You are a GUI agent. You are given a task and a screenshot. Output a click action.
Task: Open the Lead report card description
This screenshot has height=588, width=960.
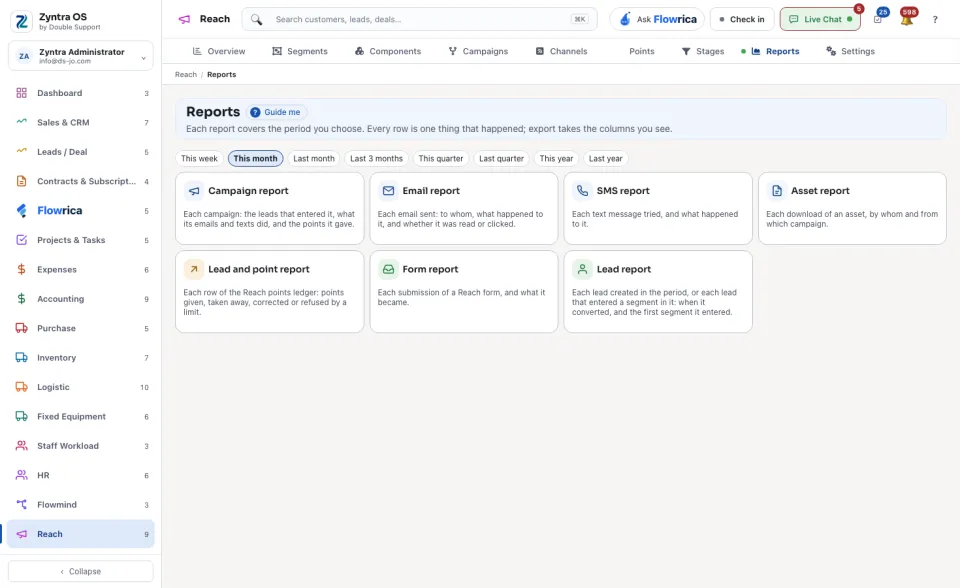click(x=654, y=303)
